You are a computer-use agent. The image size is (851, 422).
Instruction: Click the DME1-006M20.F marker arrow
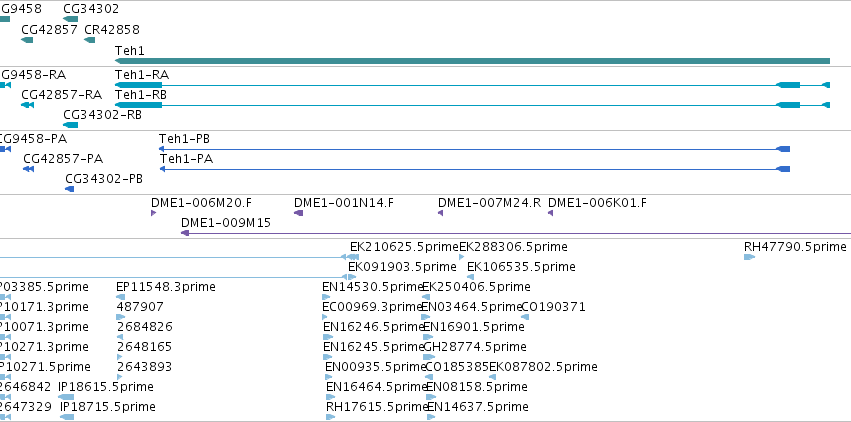click(x=154, y=213)
